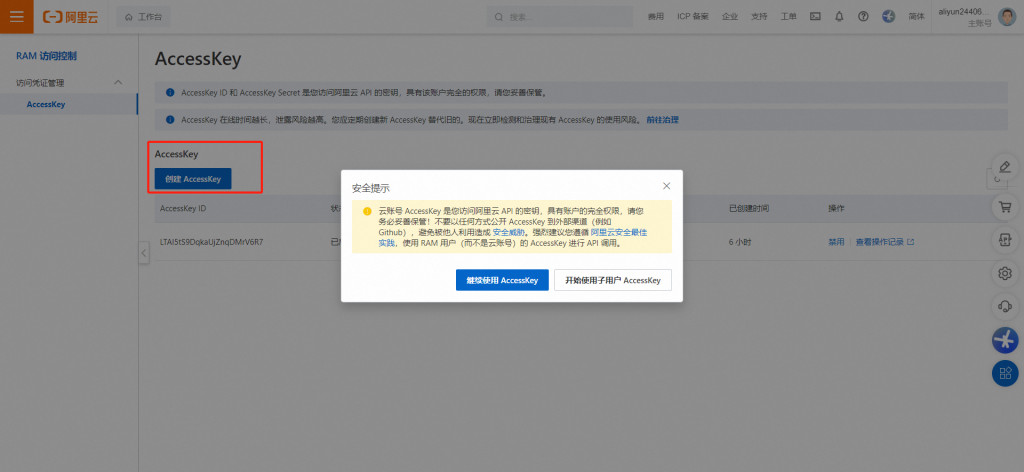Open the 支持 menu
This screenshot has width=1024, height=472.
(x=759, y=17)
